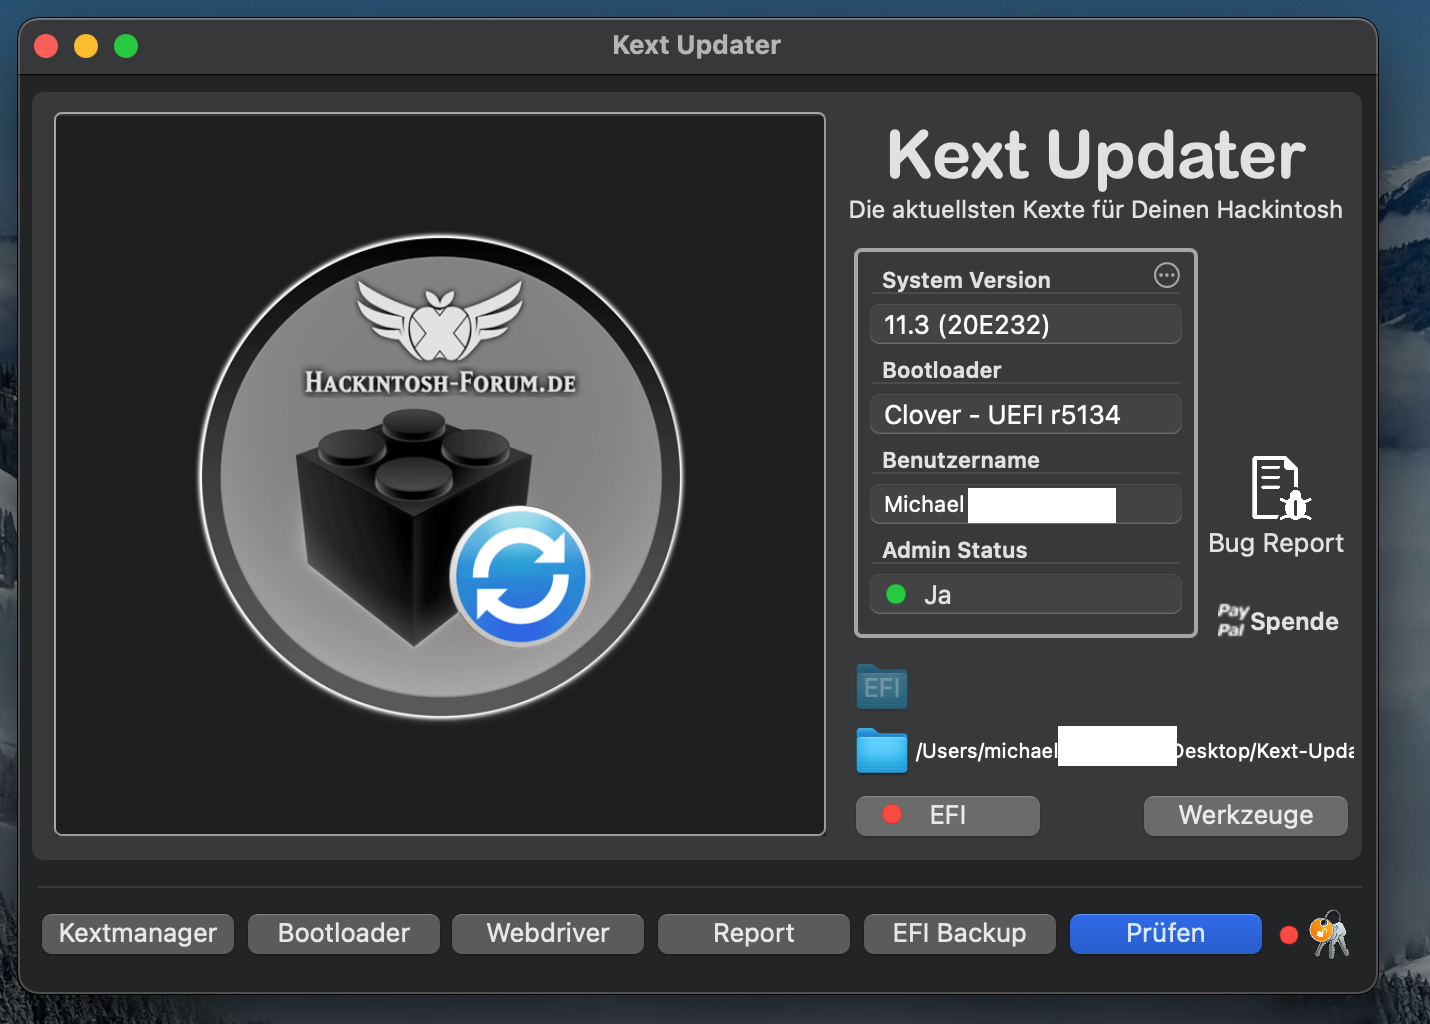1430x1024 pixels.
Task: Close the Kext Updater window
Action: (x=46, y=46)
